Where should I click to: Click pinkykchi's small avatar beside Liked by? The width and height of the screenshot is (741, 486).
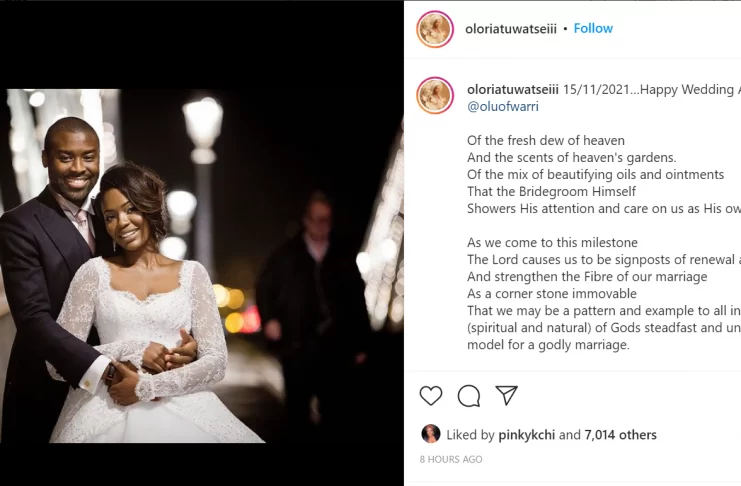(431, 434)
